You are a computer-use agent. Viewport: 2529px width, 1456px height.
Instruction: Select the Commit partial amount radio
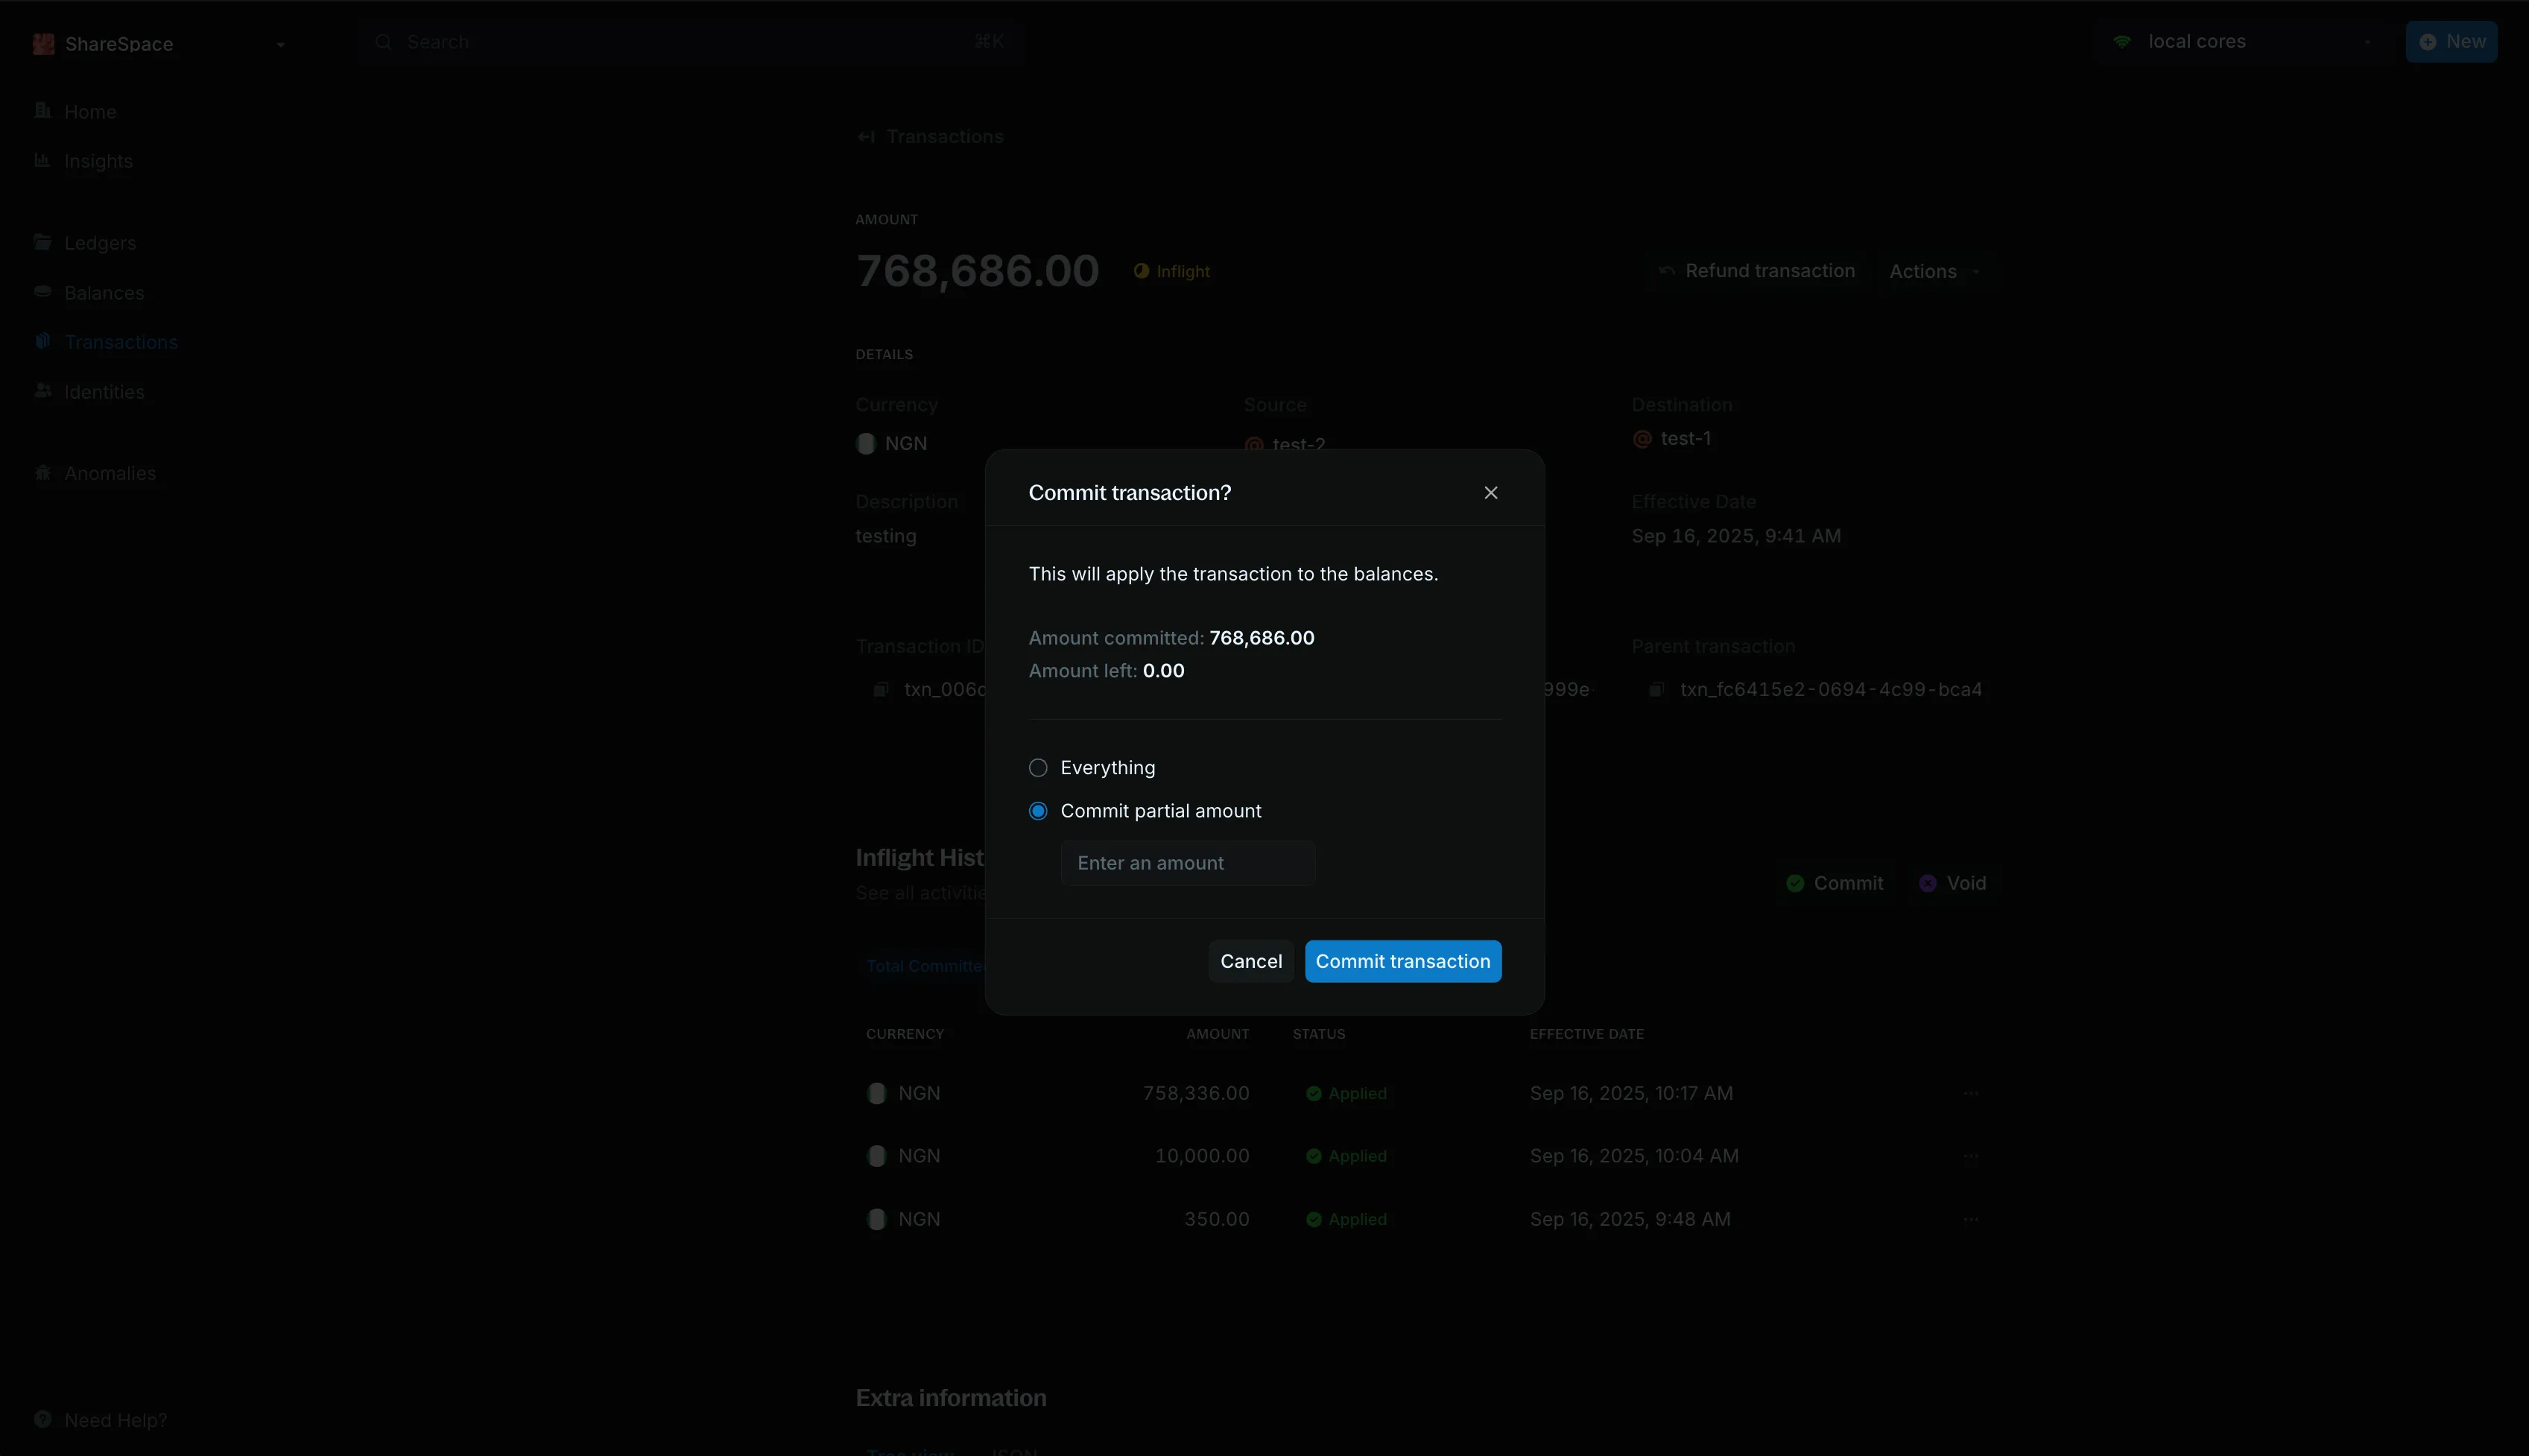(x=1038, y=811)
